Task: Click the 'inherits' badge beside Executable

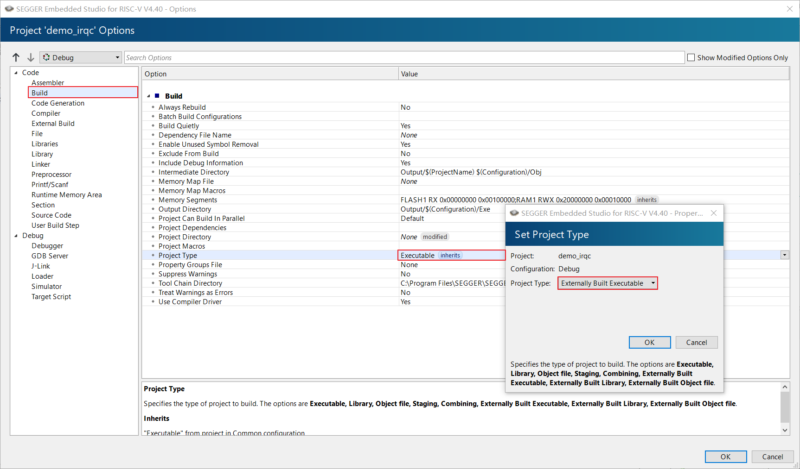Action: pyautogui.click(x=450, y=255)
